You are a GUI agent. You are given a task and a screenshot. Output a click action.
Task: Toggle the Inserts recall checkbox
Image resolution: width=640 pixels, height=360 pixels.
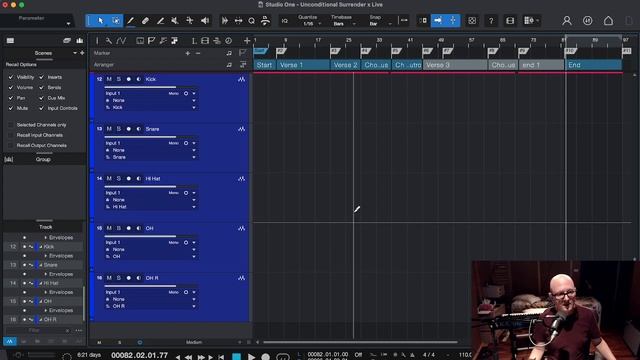[41, 77]
